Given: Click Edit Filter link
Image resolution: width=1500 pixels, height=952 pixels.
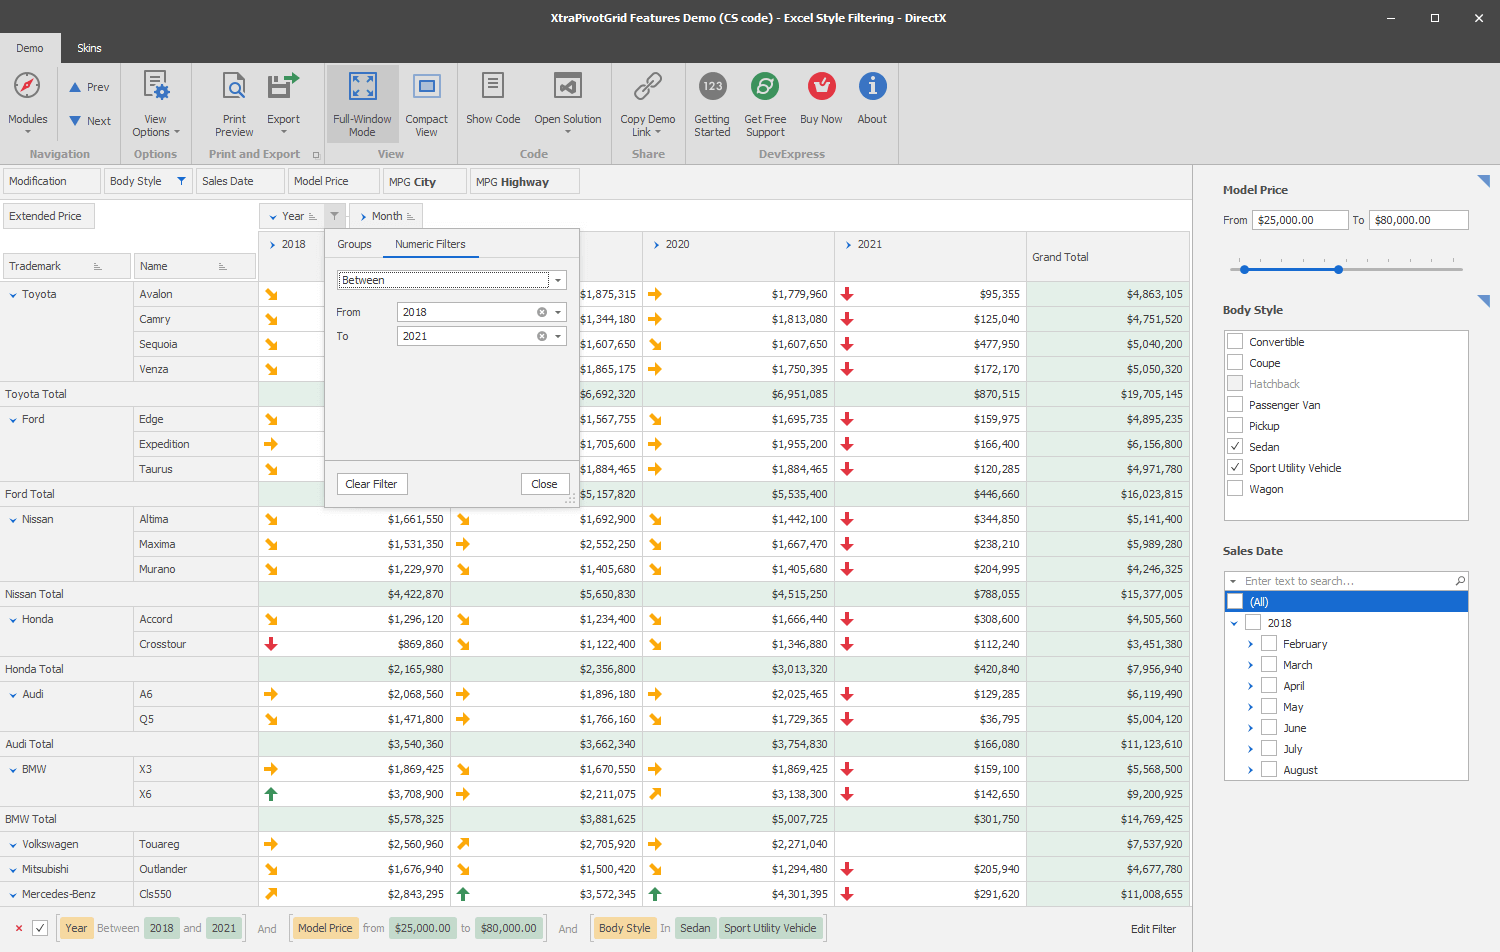Looking at the screenshot, I should (1153, 929).
